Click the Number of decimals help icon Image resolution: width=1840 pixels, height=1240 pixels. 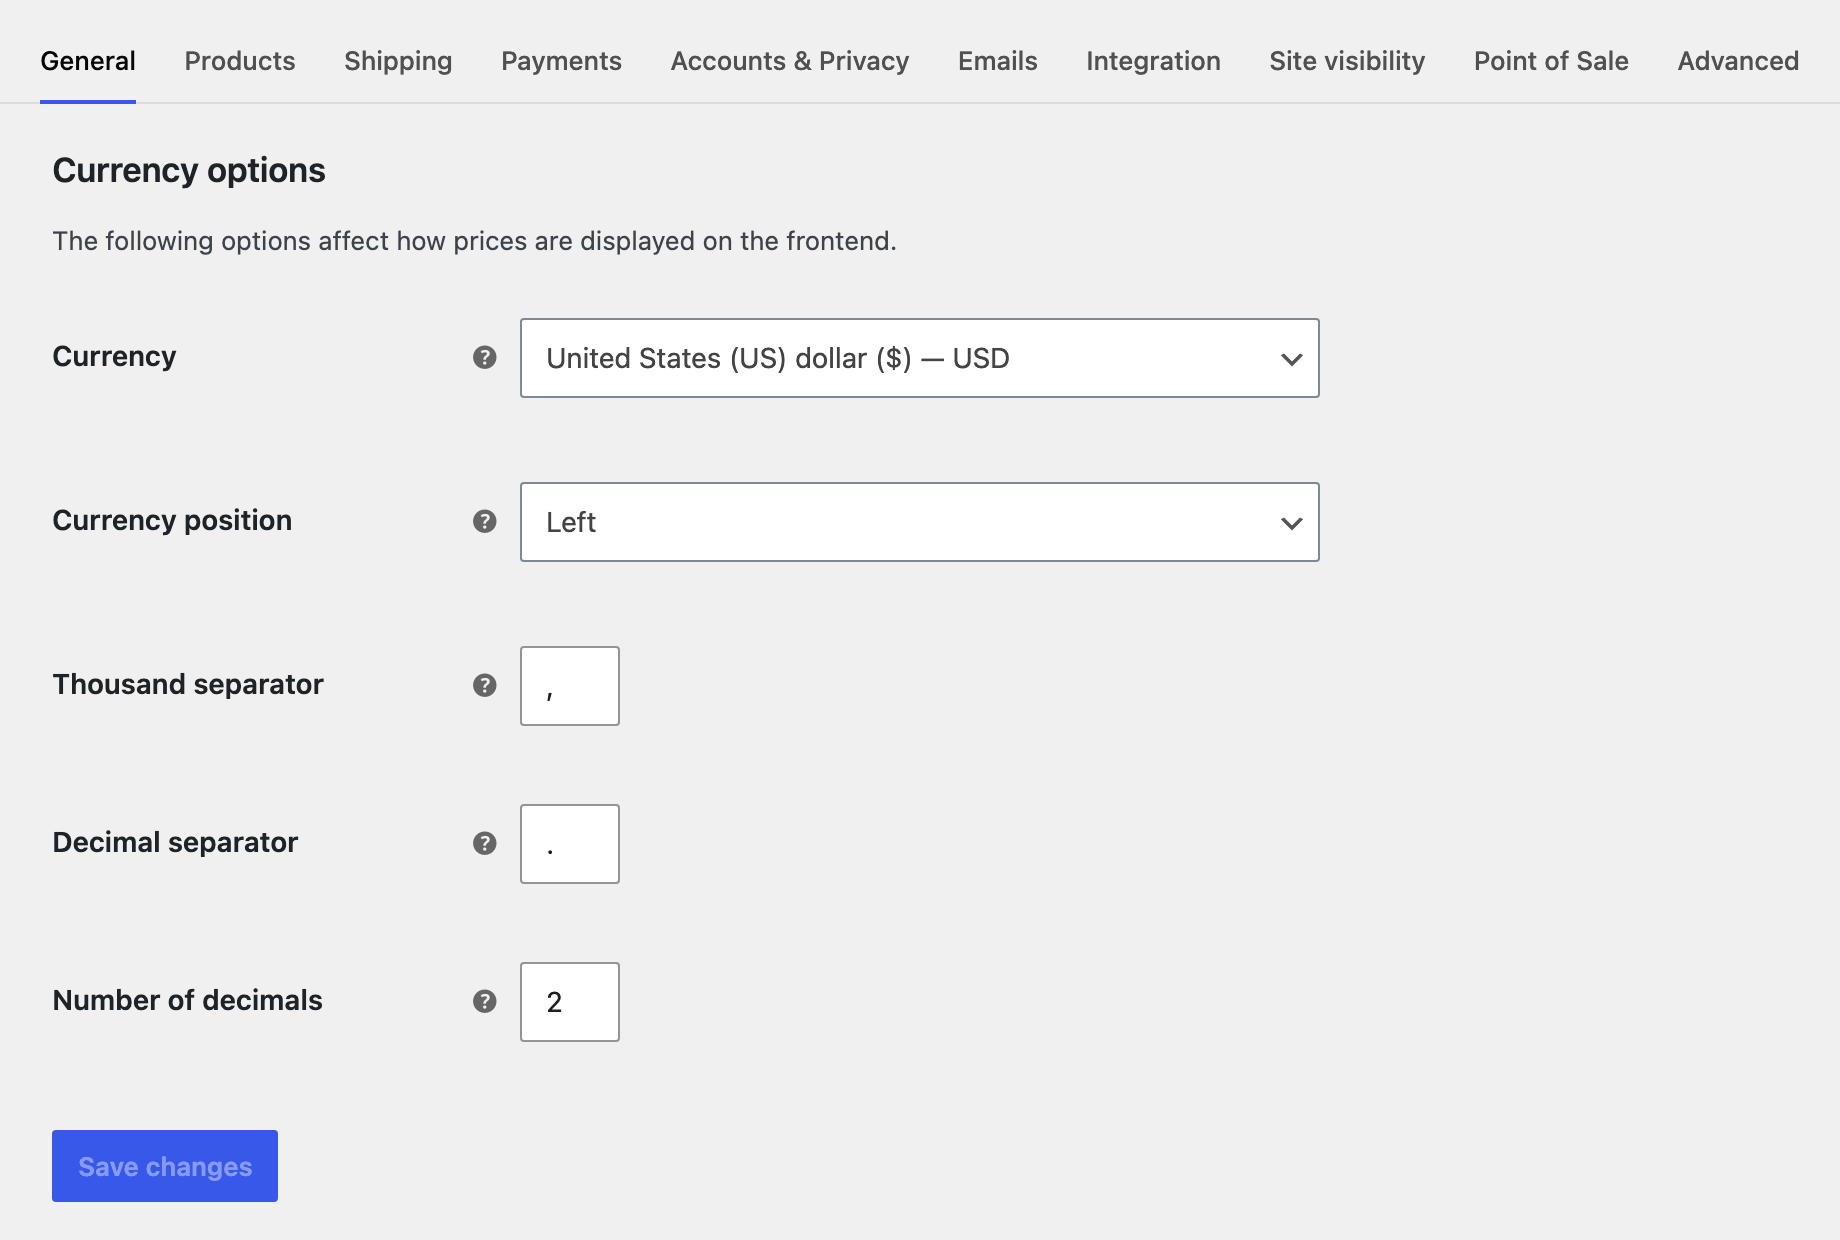tap(485, 1001)
